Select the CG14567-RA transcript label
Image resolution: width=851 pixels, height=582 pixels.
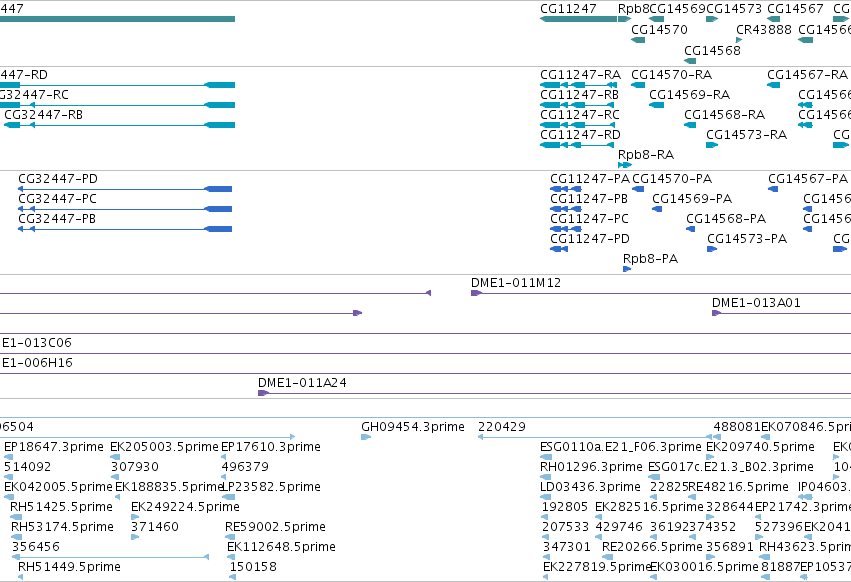click(808, 74)
